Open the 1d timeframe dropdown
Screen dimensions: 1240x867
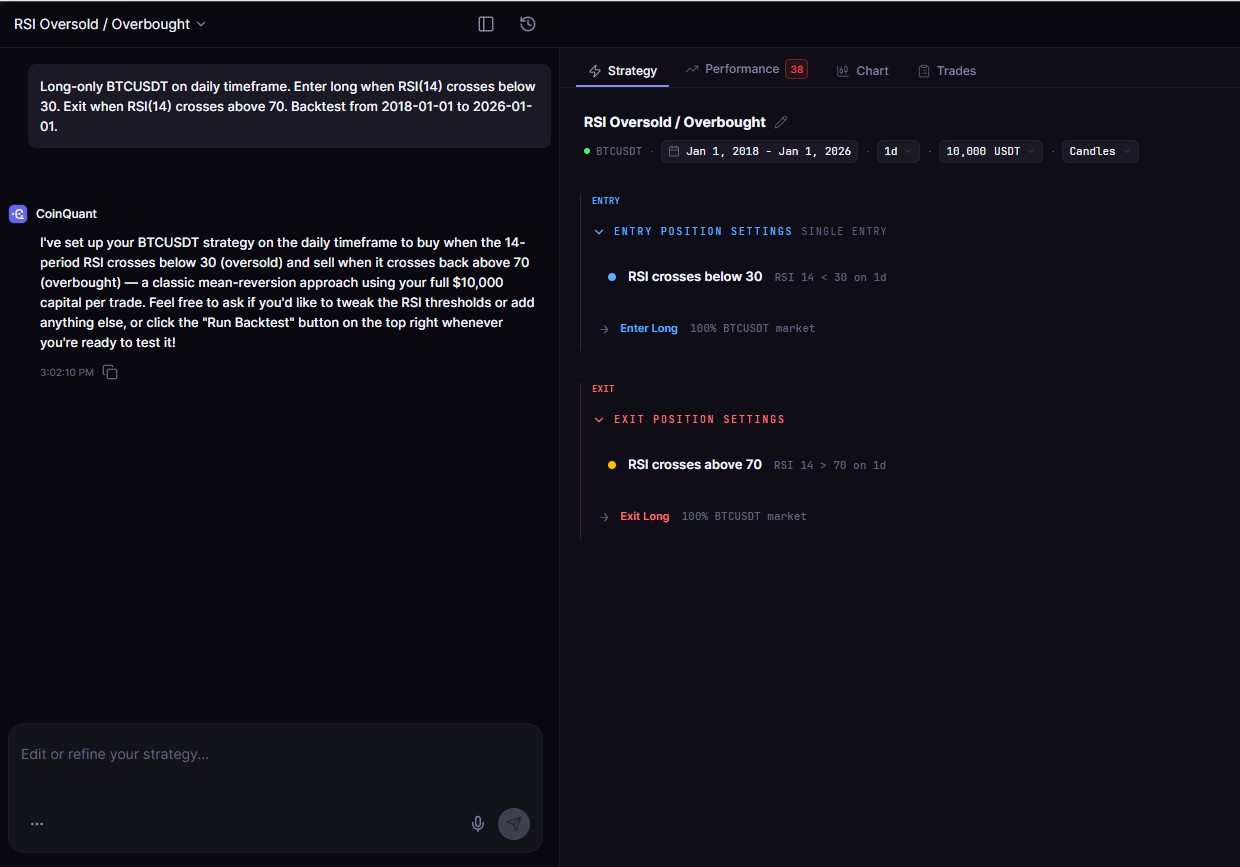(x=897, y=151)
